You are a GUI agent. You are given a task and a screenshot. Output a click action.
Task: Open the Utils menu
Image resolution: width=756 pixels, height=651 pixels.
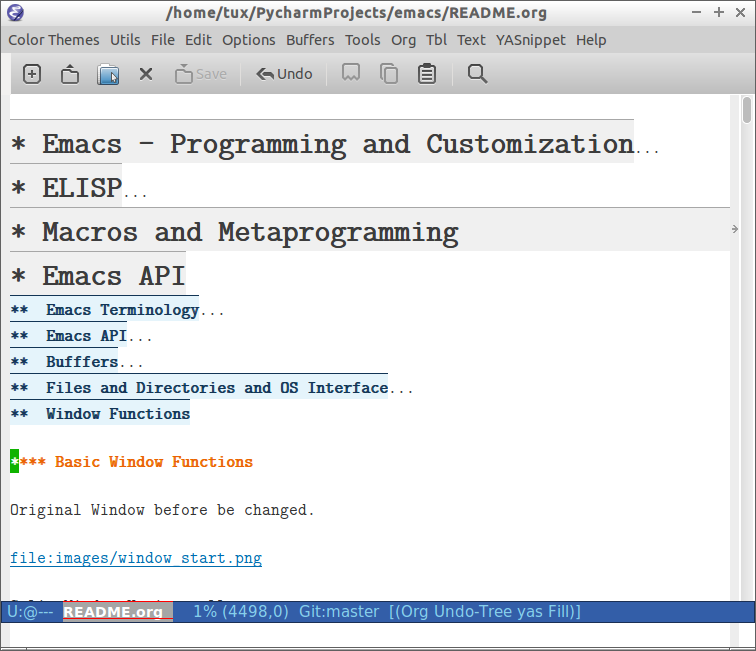pos(125,40)
